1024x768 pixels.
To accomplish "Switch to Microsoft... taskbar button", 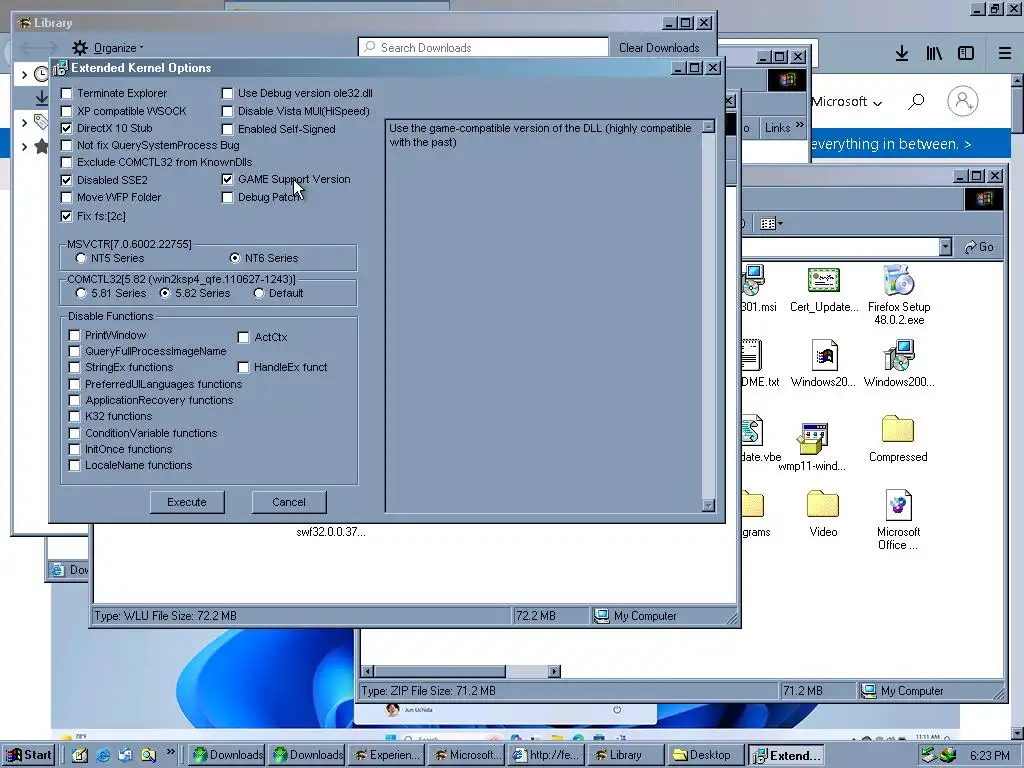I will coord(466,755).
